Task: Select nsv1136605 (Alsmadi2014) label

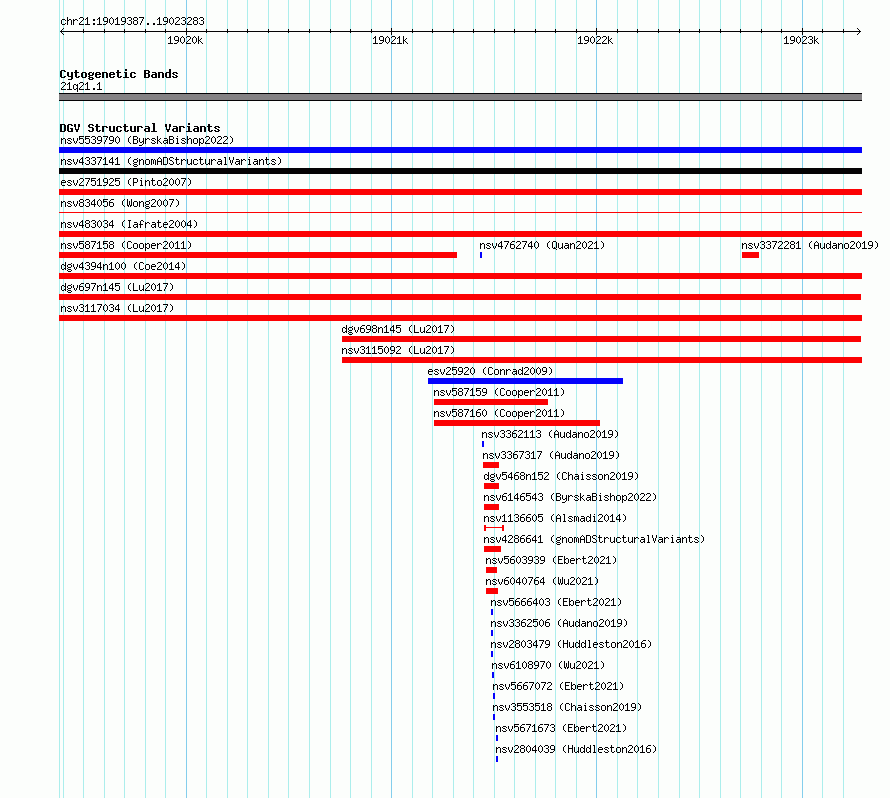Action: click(555, 518)
